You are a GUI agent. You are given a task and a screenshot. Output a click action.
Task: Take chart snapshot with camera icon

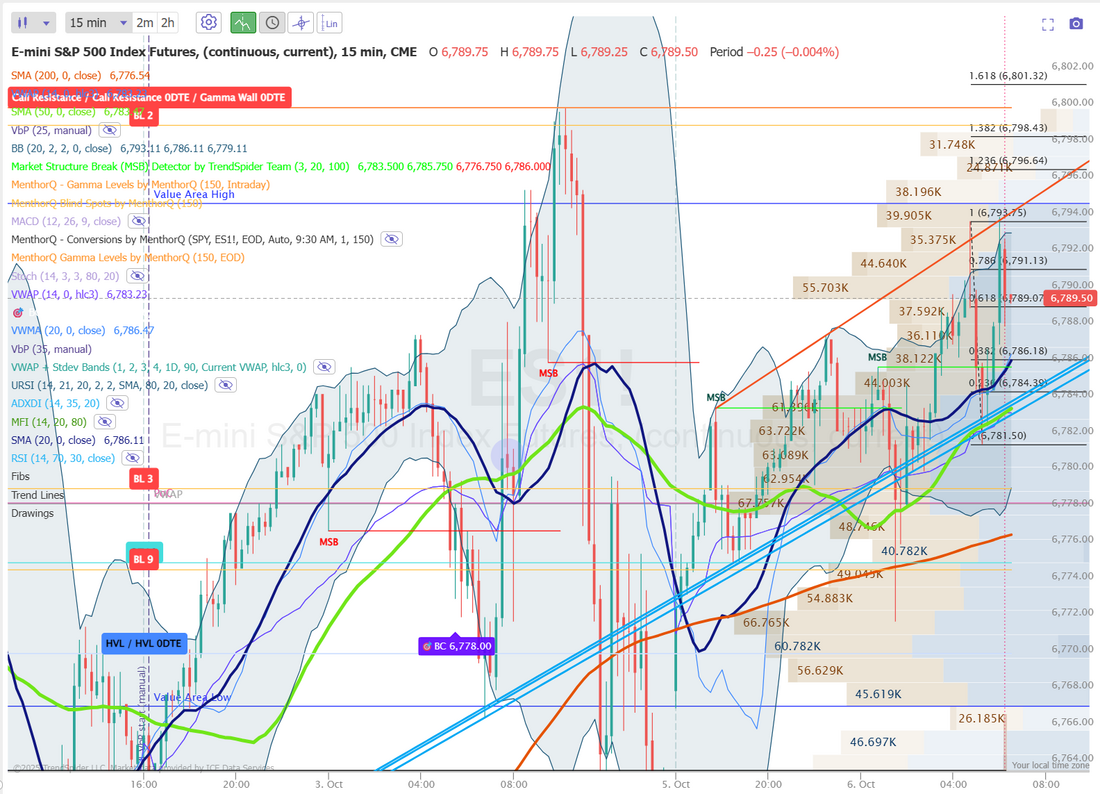coord(1076,24)
